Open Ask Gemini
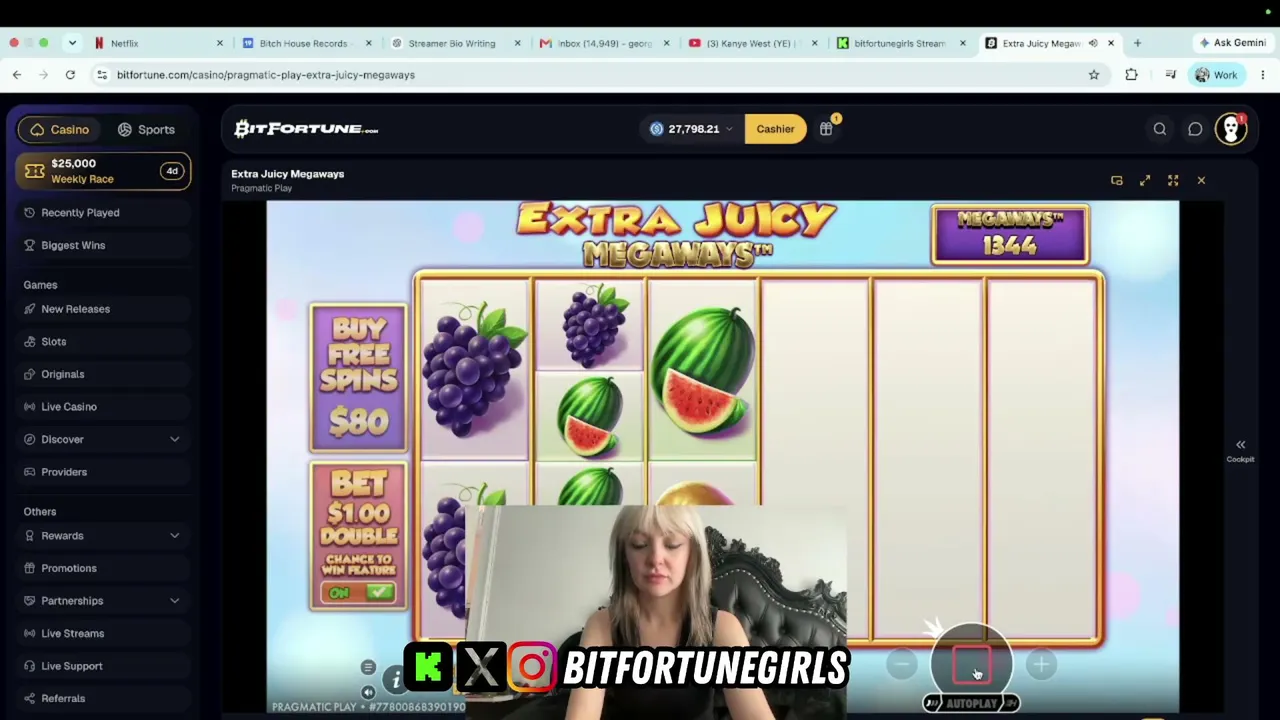This screenshot has width=1280, height=720. pos(1233,43)
